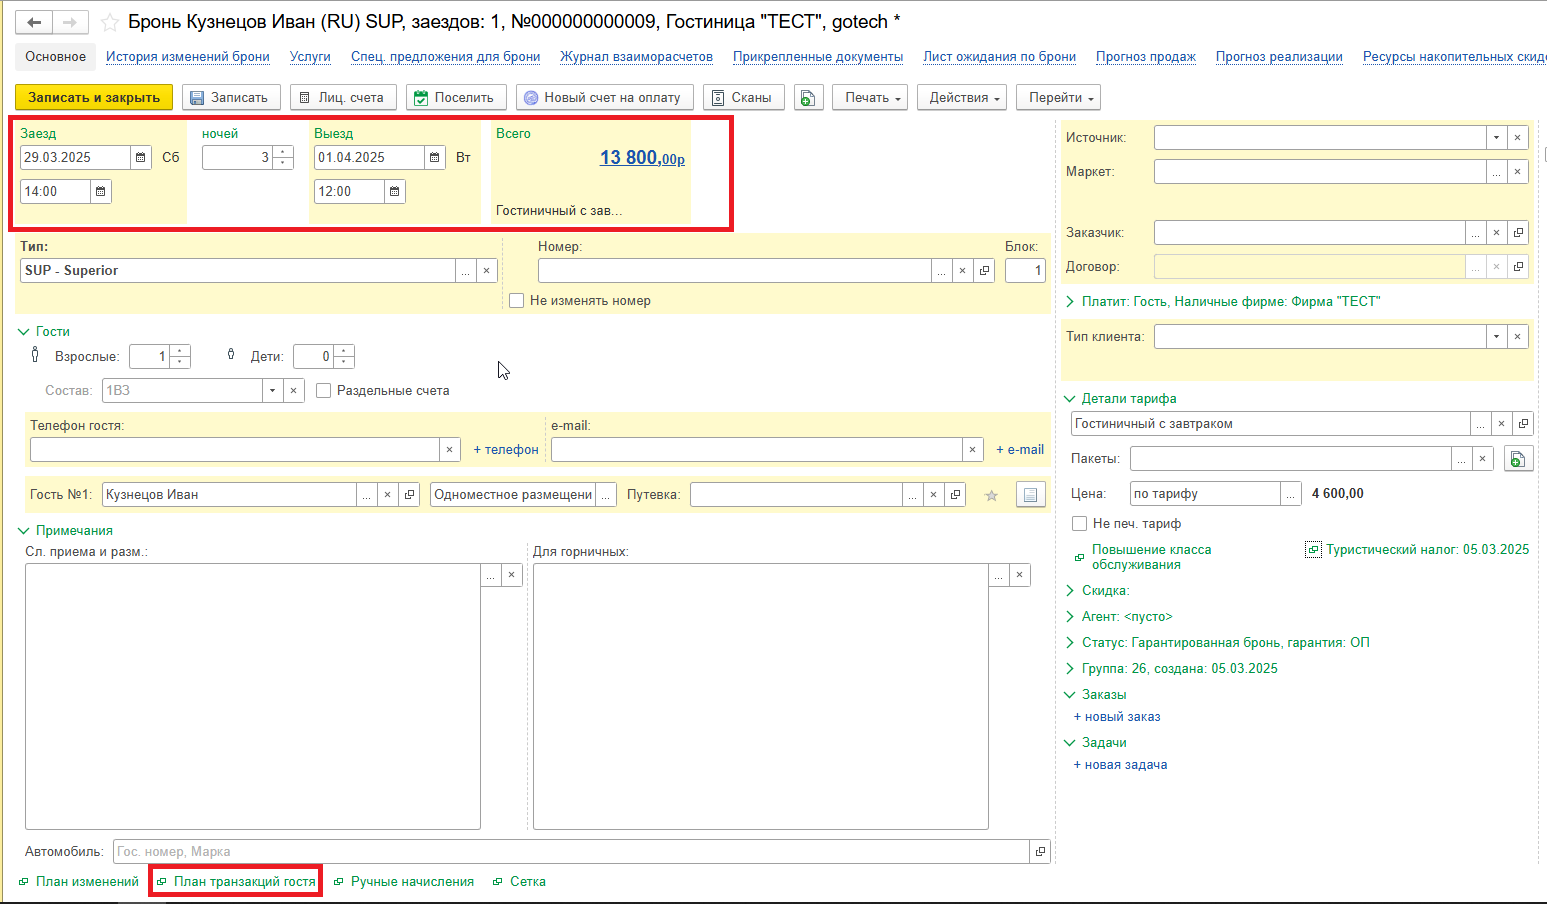1547x904 pixels.
Task: Click the Автомобиль input field
Action: click(571, 851)
